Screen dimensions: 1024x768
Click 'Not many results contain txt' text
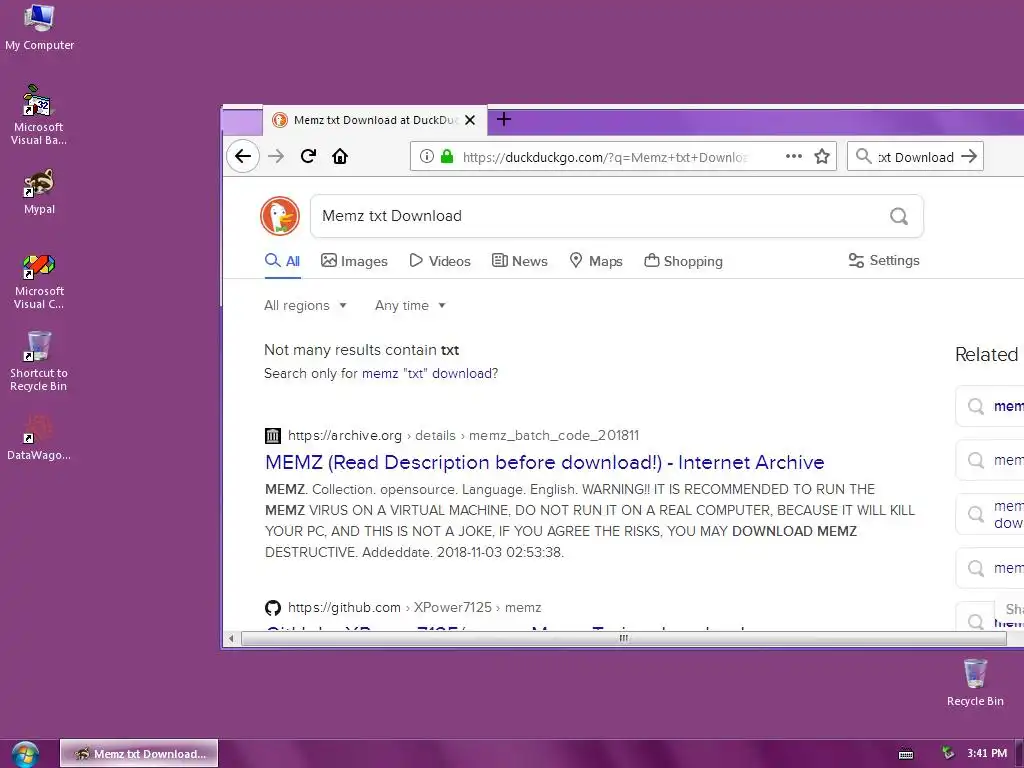[361, 350]
